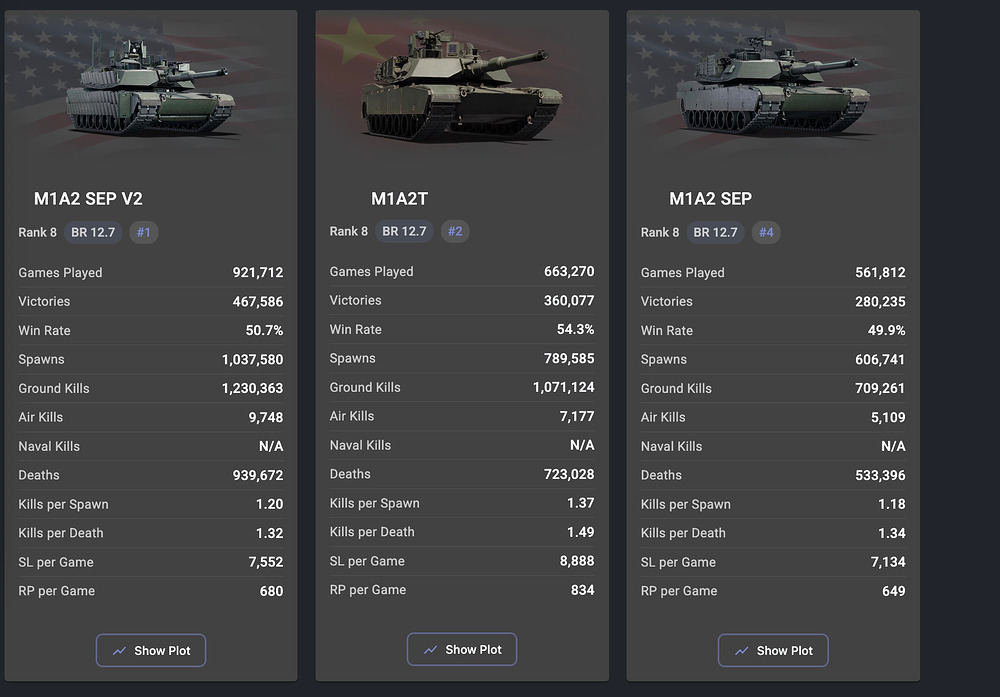Open the M1A2 SEP V2 title
Screen dimensions: 1000x697
click(x=88, y=199)
